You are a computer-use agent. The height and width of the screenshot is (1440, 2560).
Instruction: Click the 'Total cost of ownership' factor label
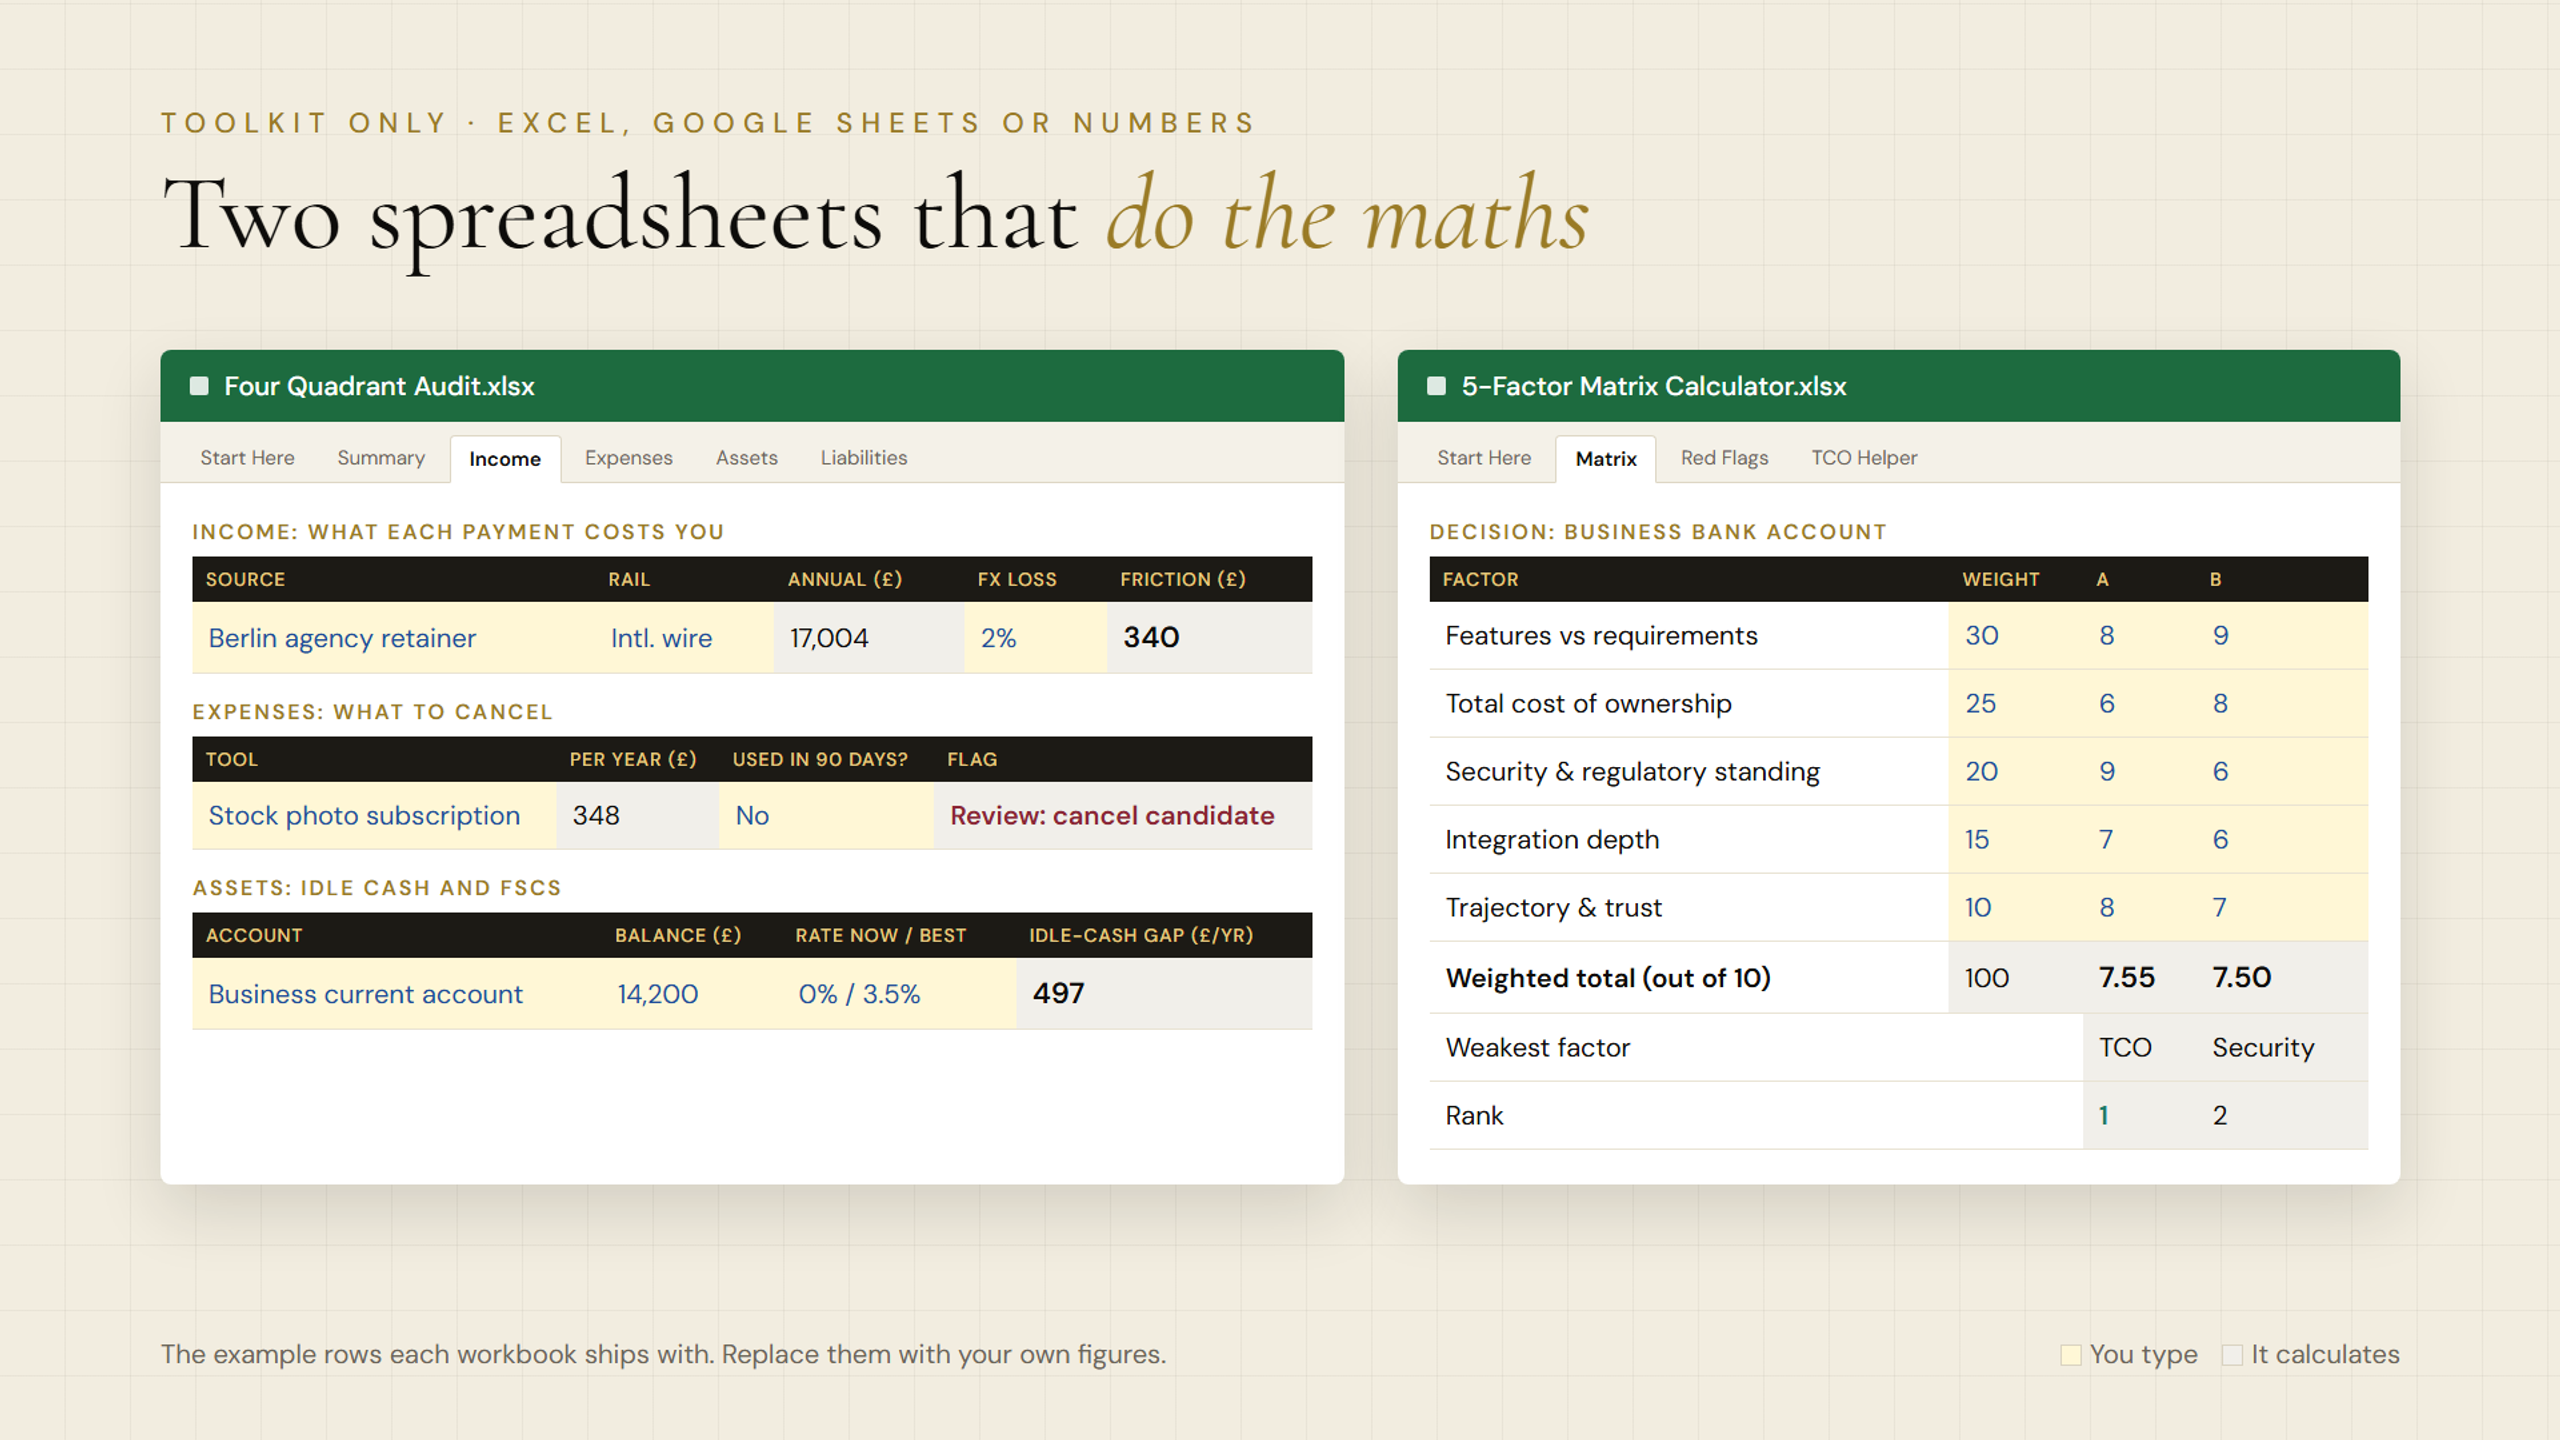pos(1588,704)
